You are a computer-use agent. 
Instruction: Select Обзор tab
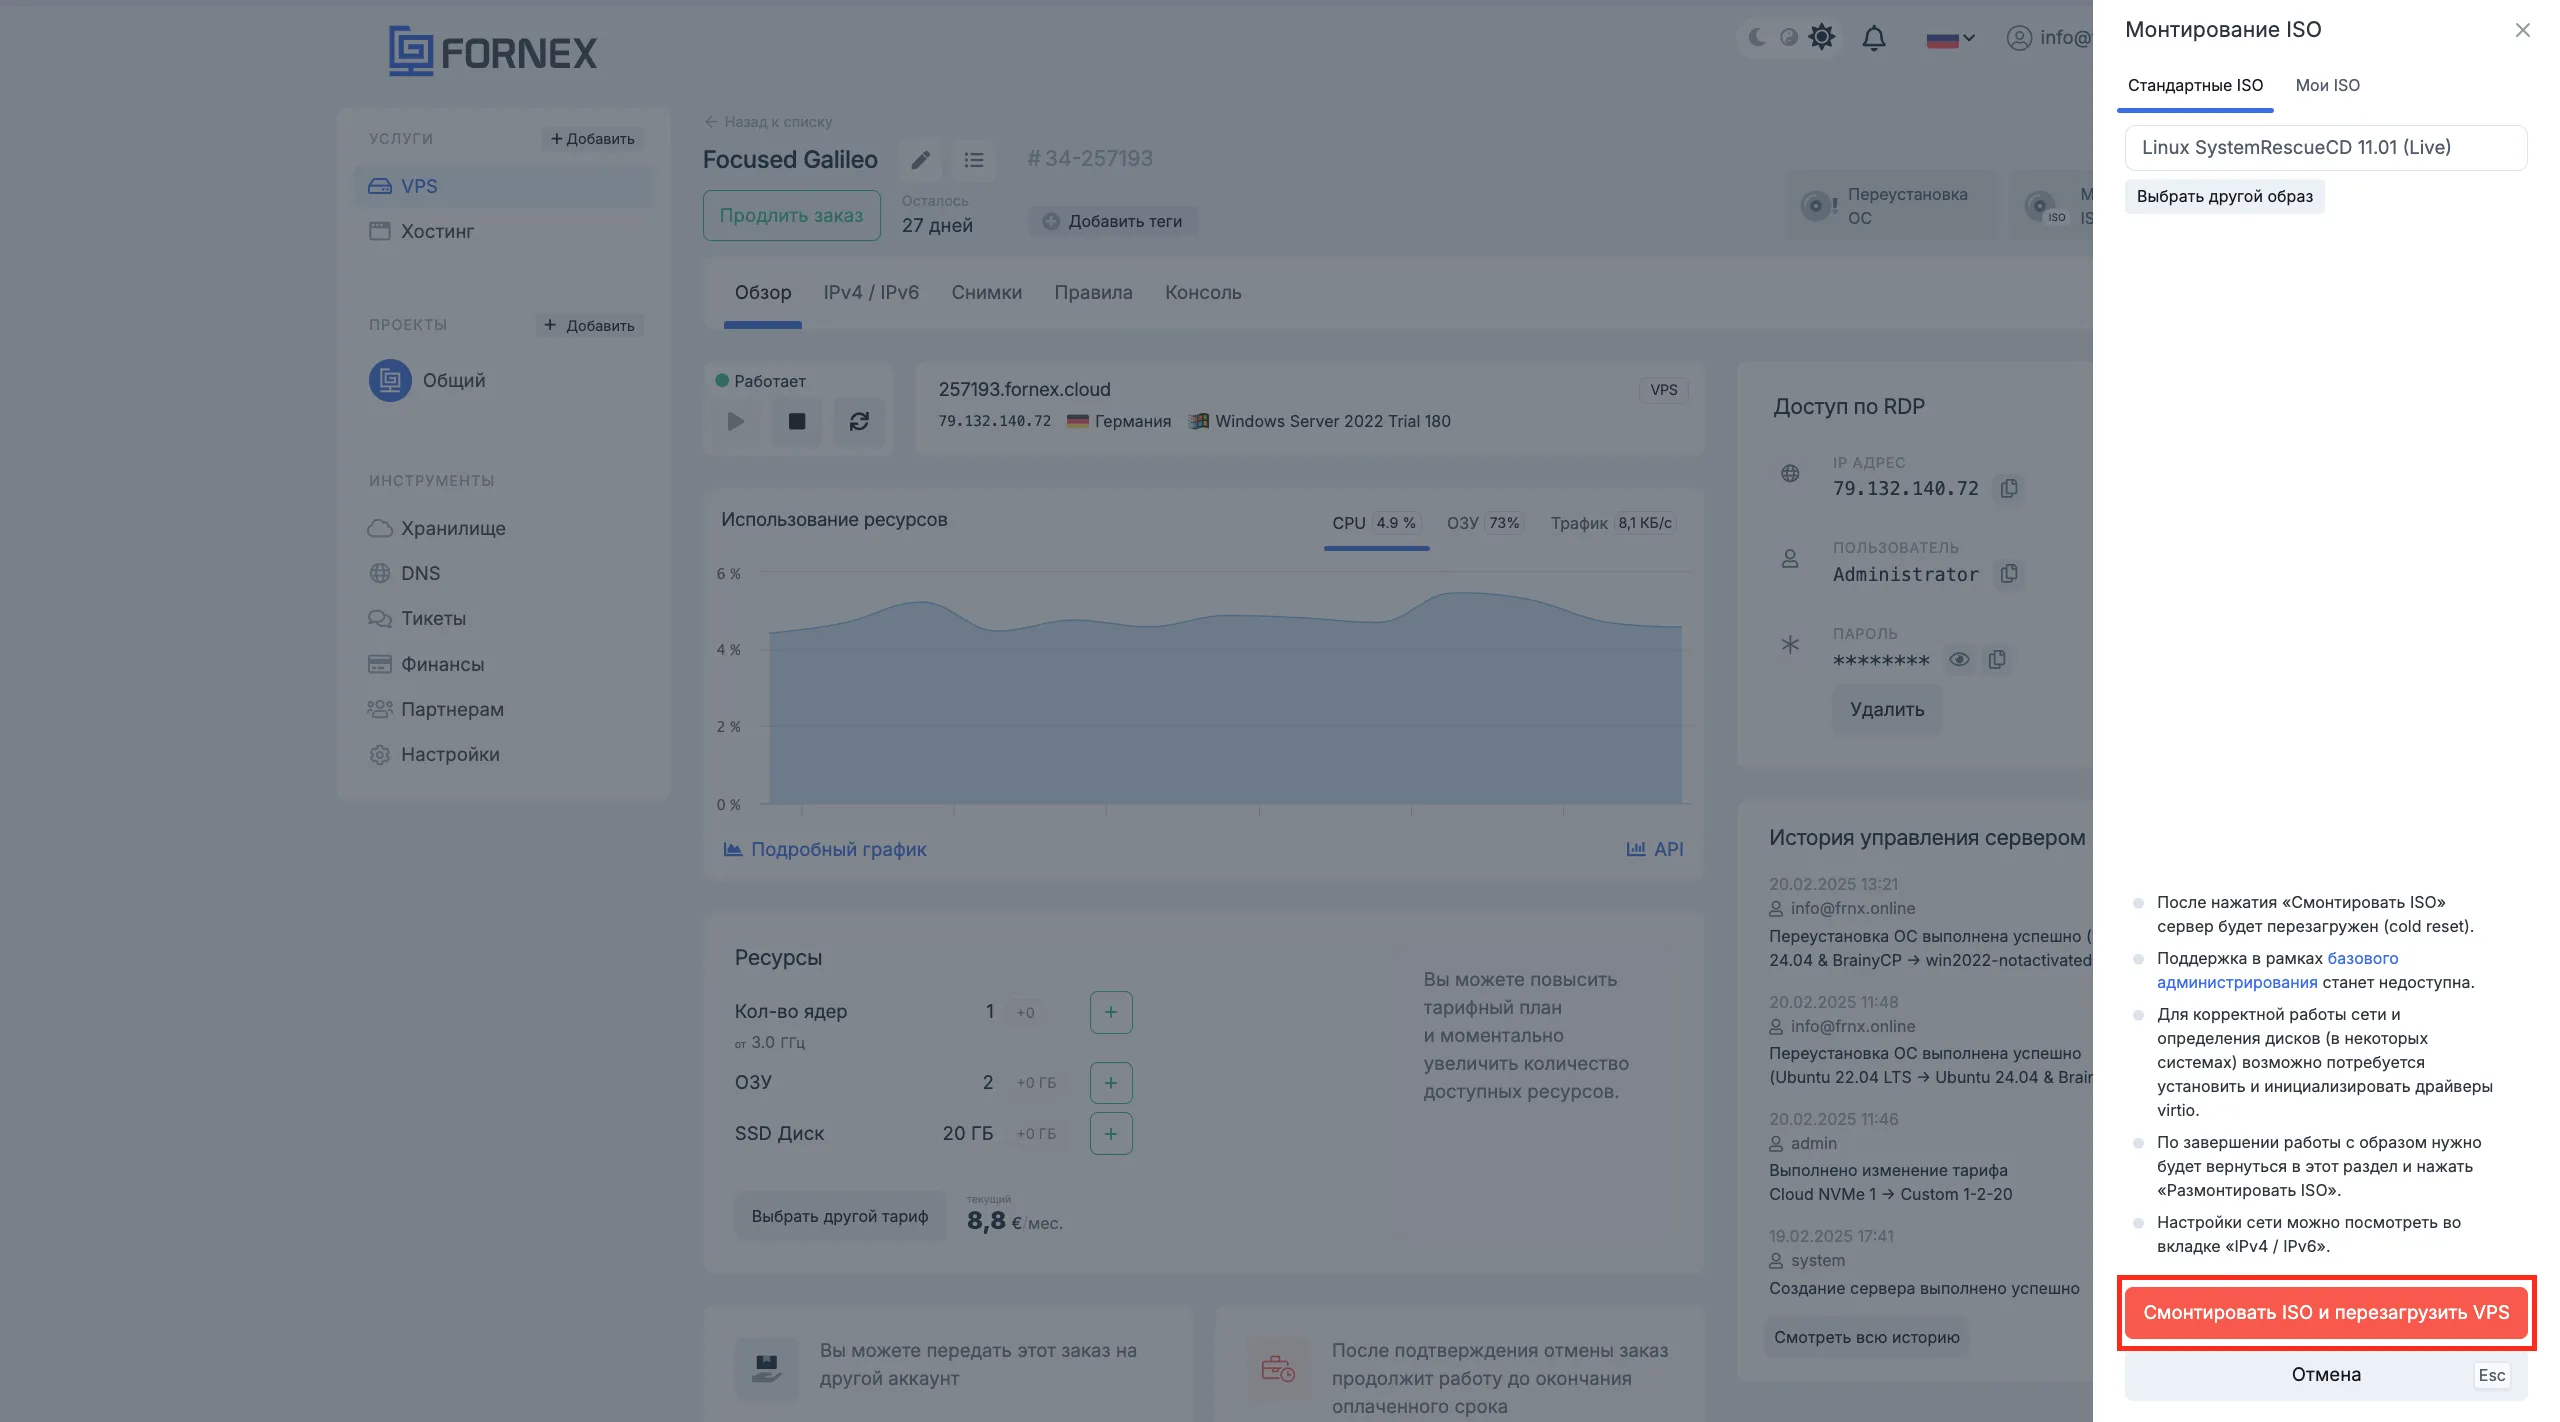click(x=763, y=294)
